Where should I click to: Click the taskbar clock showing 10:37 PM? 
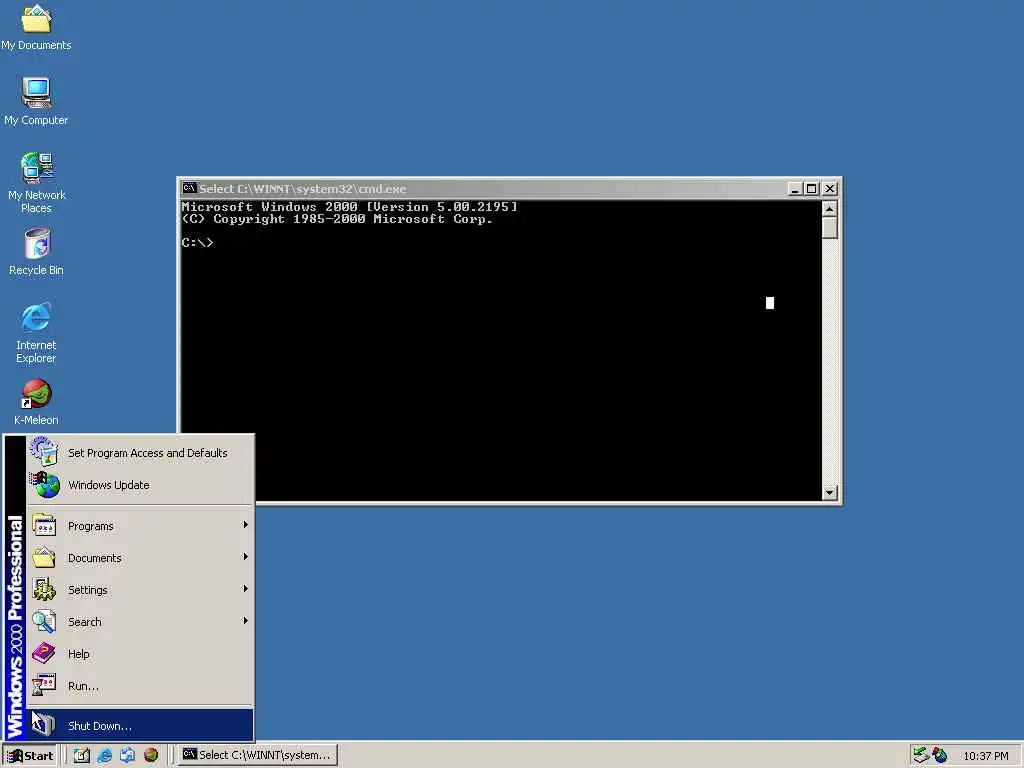point(985,756)
